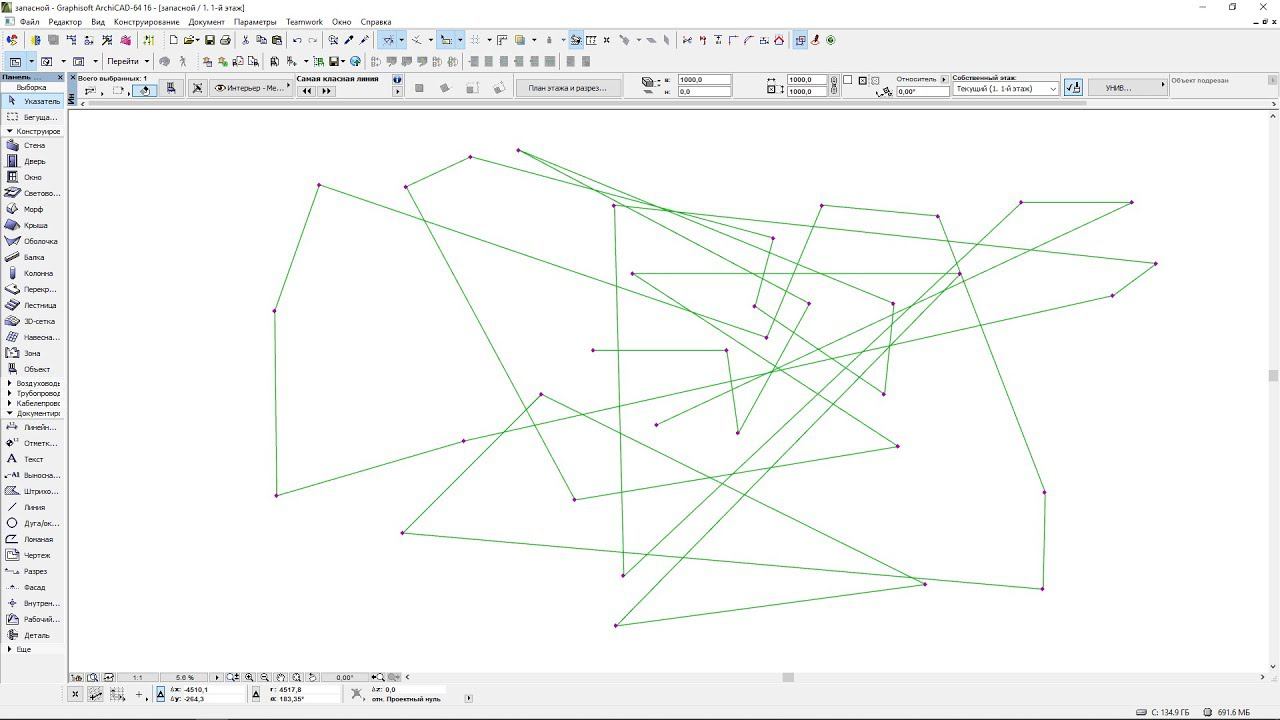Image resolution: width=1280 pixels, height=720 pixels.
Task: Open the Собственный этаж floor dropdown
Action: point(1005,89)
